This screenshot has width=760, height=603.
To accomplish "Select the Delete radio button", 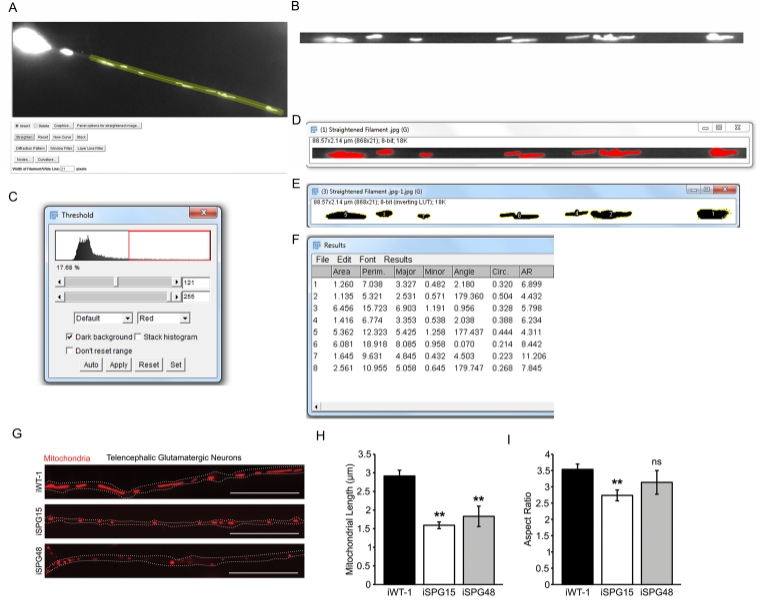I will tap(35, 126).
